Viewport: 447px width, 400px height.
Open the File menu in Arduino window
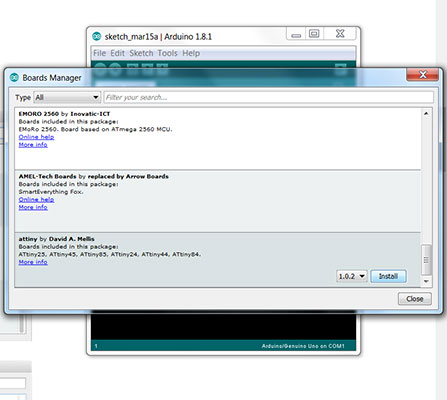click(x=99, y=53)
